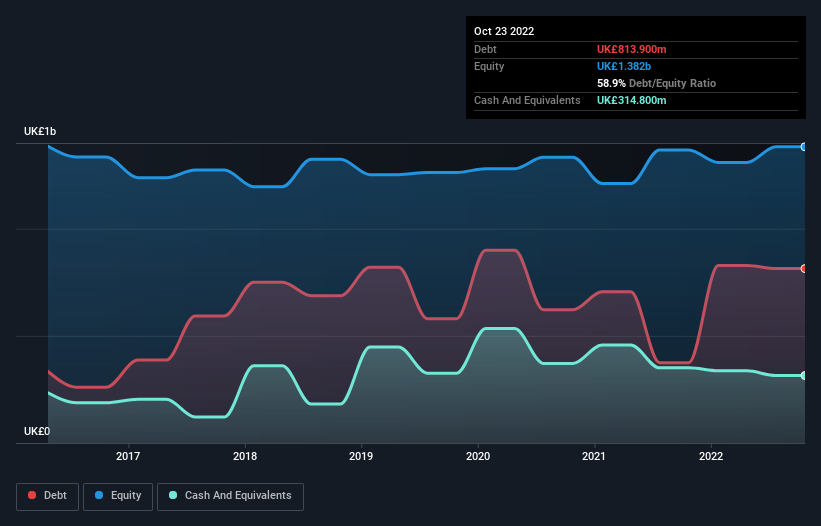The height and width of the screenshot is (526, 821).
Task: Click the red Debt legend dot
Action: pos(32,495)
